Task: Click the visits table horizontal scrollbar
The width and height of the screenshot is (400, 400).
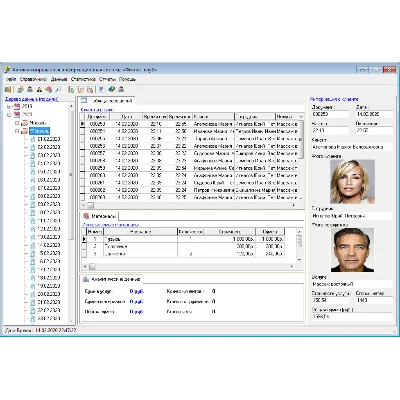Action: [189, 205]
